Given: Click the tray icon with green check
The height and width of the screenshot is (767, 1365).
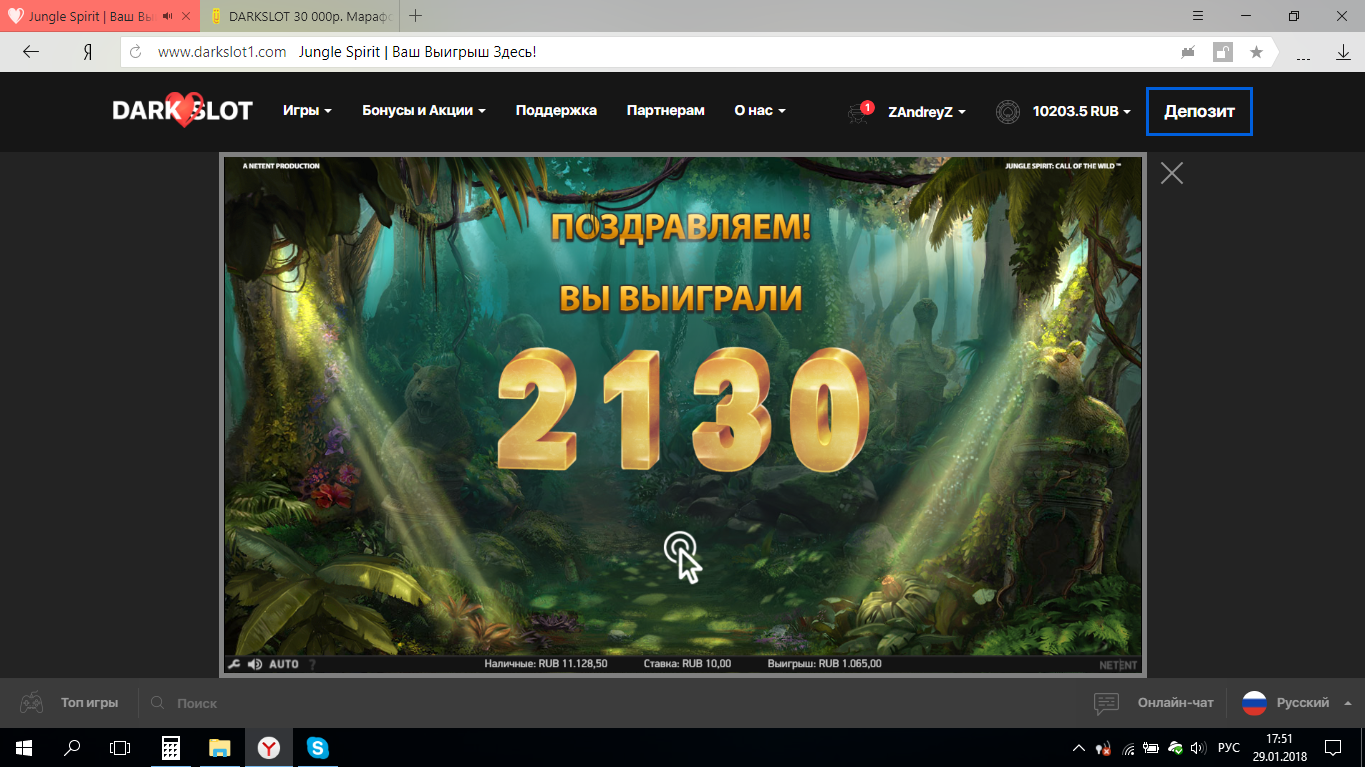Looking at the screenshot, I should point(1175,748).
